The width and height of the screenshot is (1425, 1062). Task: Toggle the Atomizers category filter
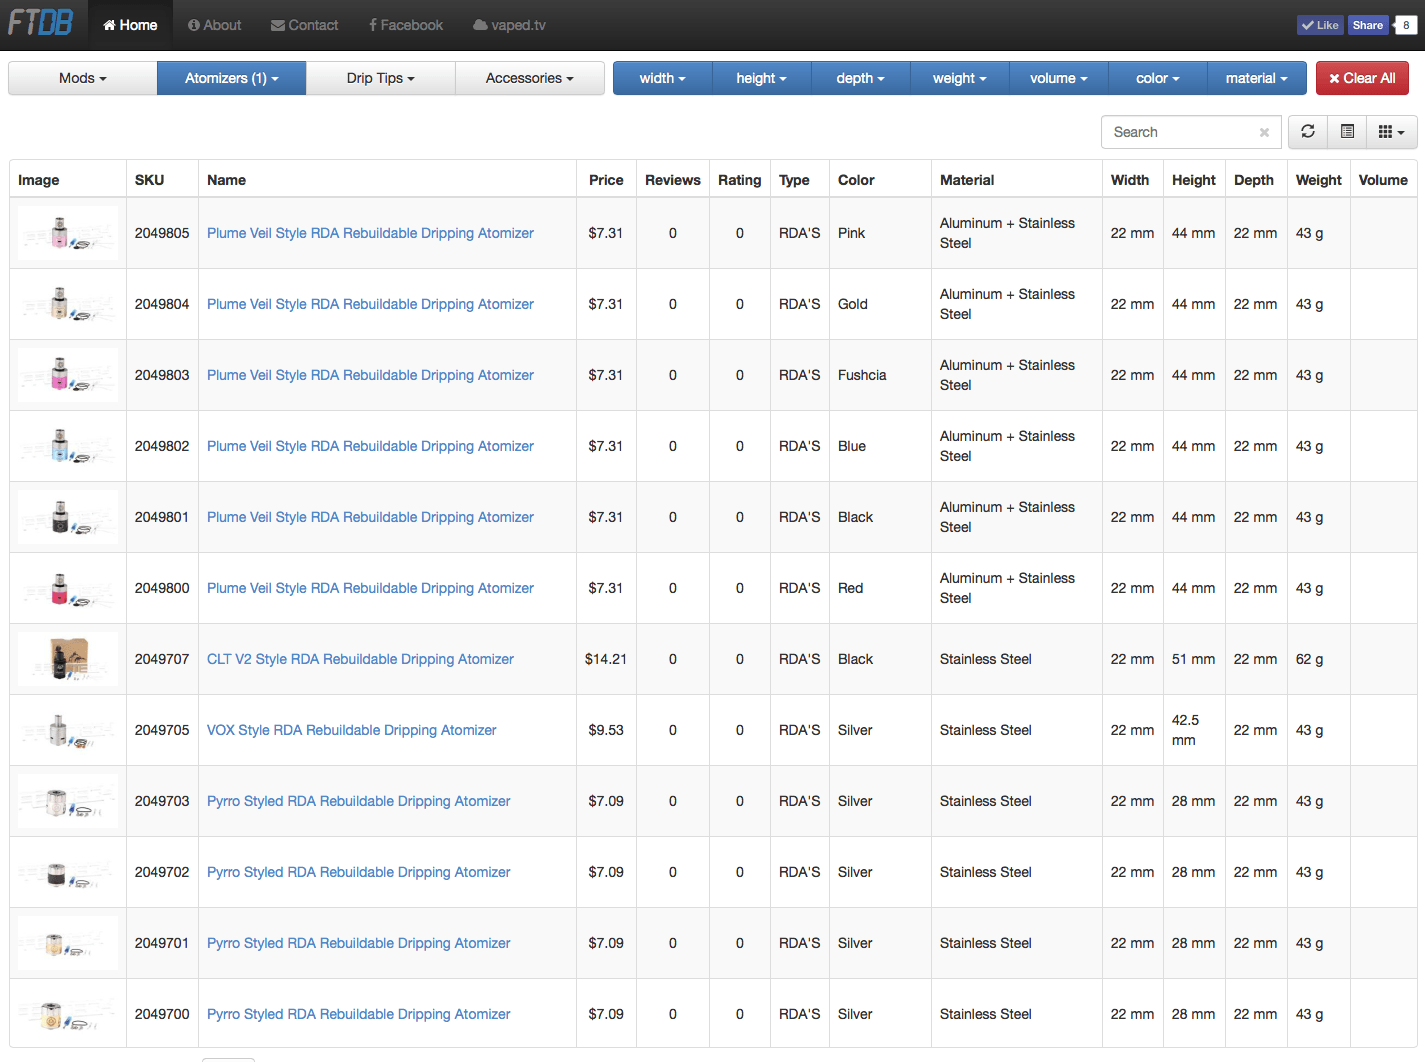click(x=231, y=77)
